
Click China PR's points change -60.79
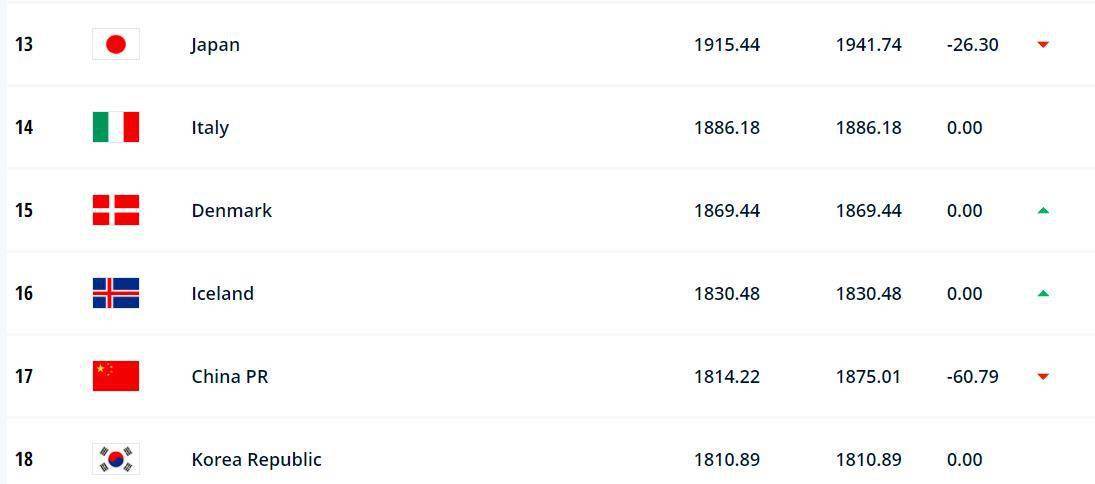(x=973, y=377)
